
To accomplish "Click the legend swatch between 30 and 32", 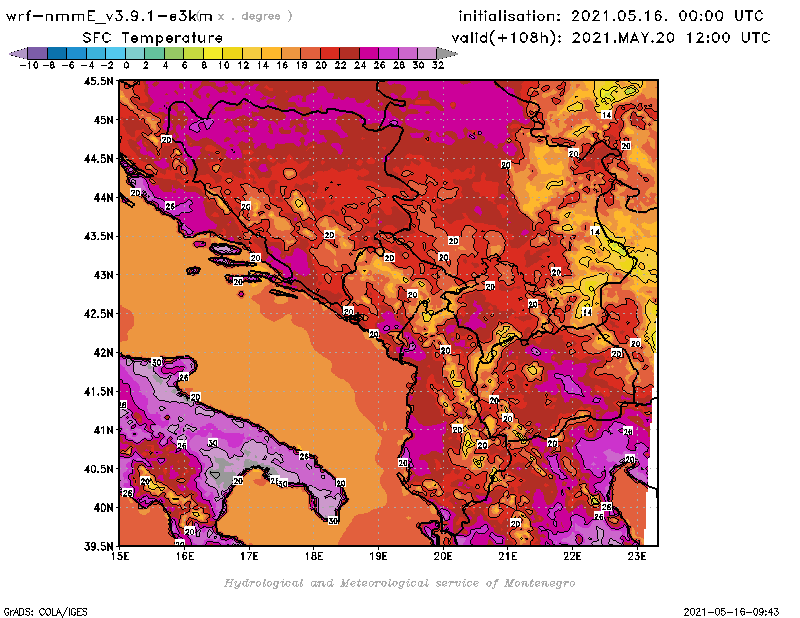I will [428, 53].
